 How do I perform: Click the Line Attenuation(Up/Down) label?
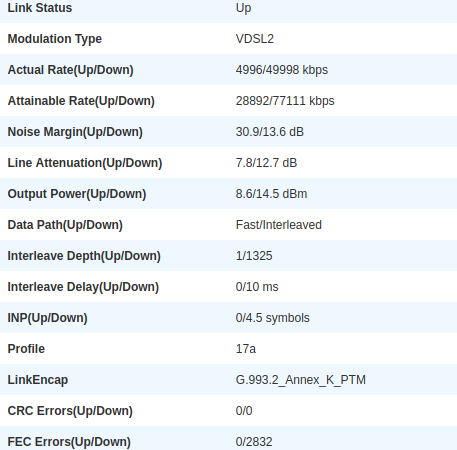click(x=85, y=163)
